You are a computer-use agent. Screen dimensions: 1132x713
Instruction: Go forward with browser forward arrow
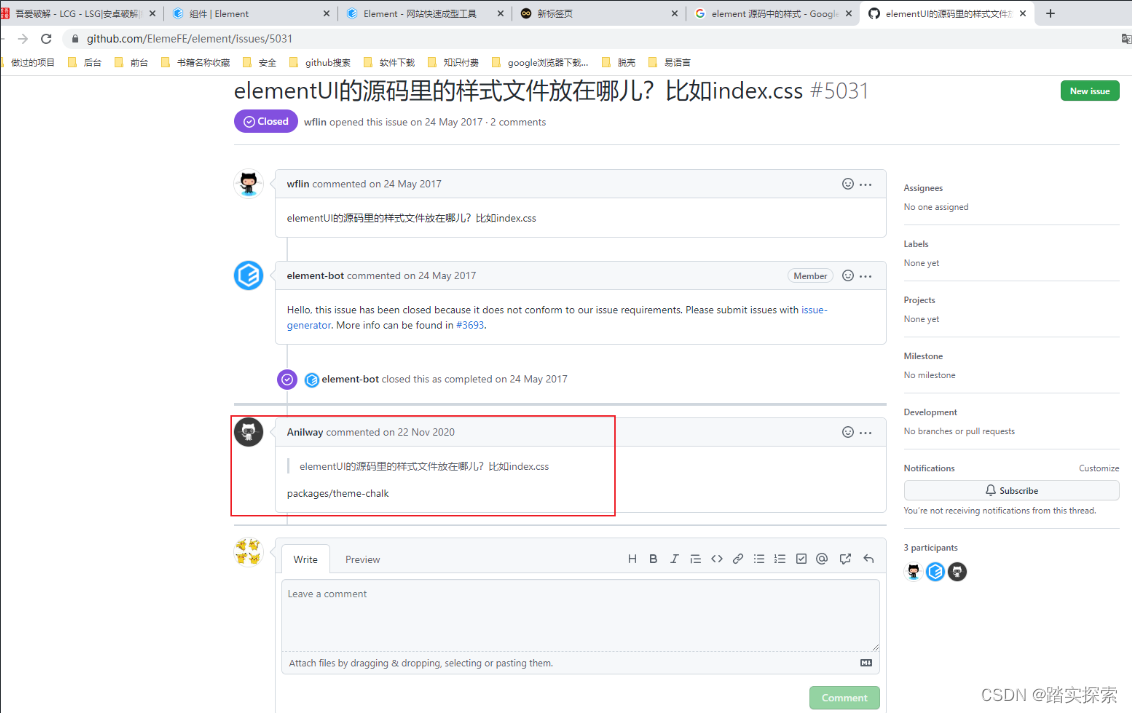(22, 39)
